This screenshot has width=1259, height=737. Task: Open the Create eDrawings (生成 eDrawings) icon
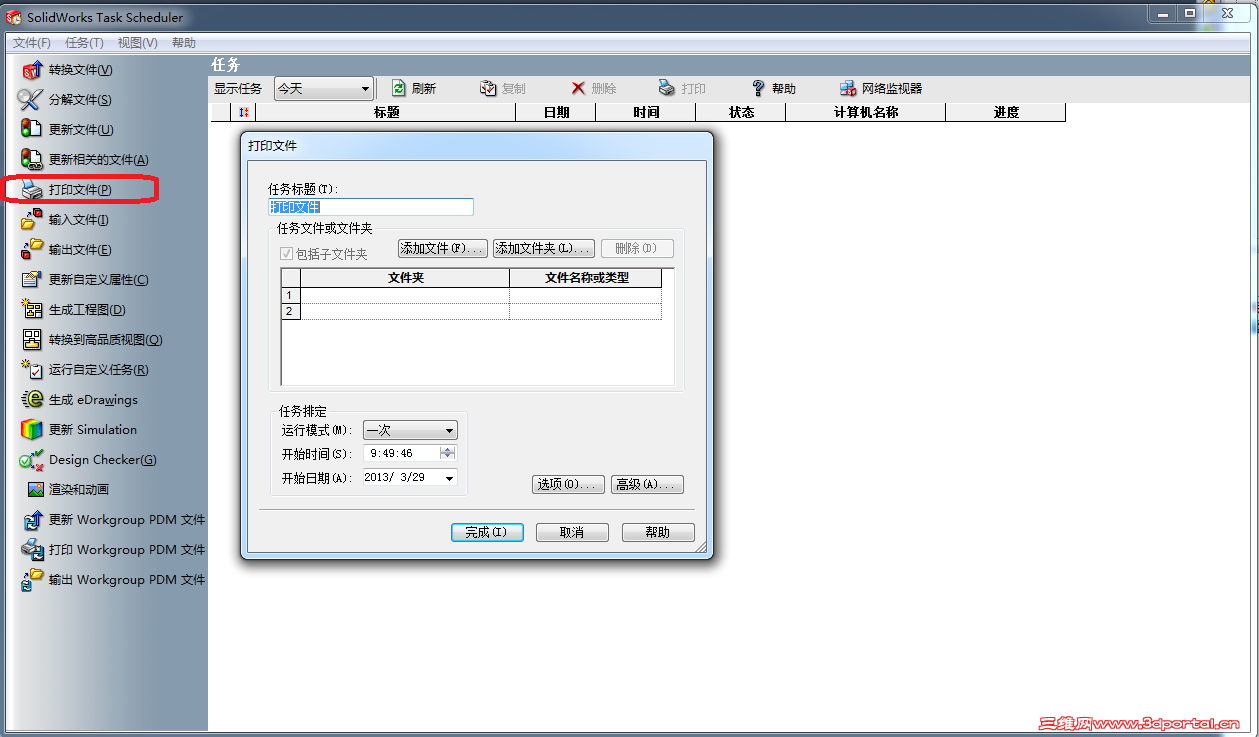pyautogui.click(x=32, y=399)
